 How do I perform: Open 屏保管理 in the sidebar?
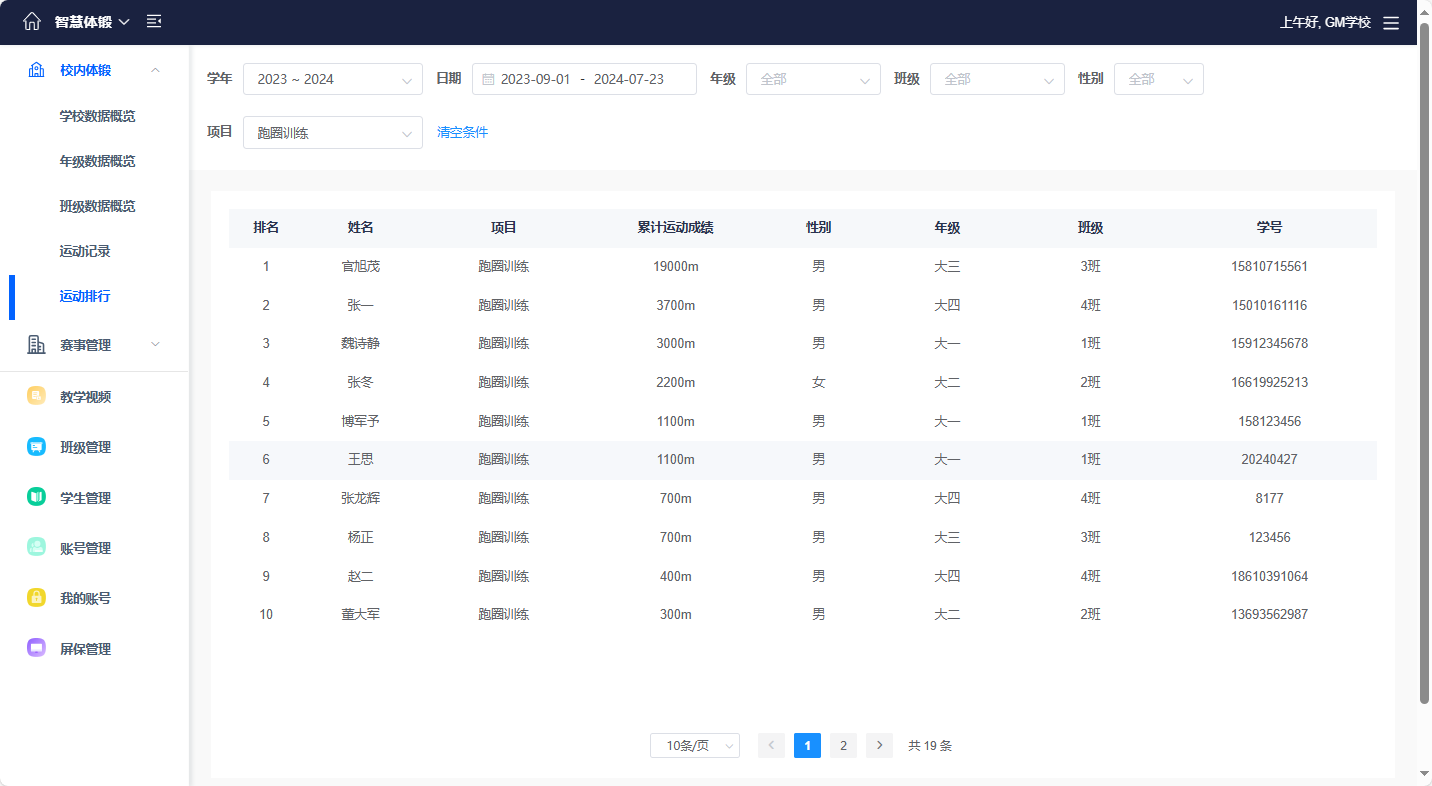pyautogui.click(x=85, y=649)
